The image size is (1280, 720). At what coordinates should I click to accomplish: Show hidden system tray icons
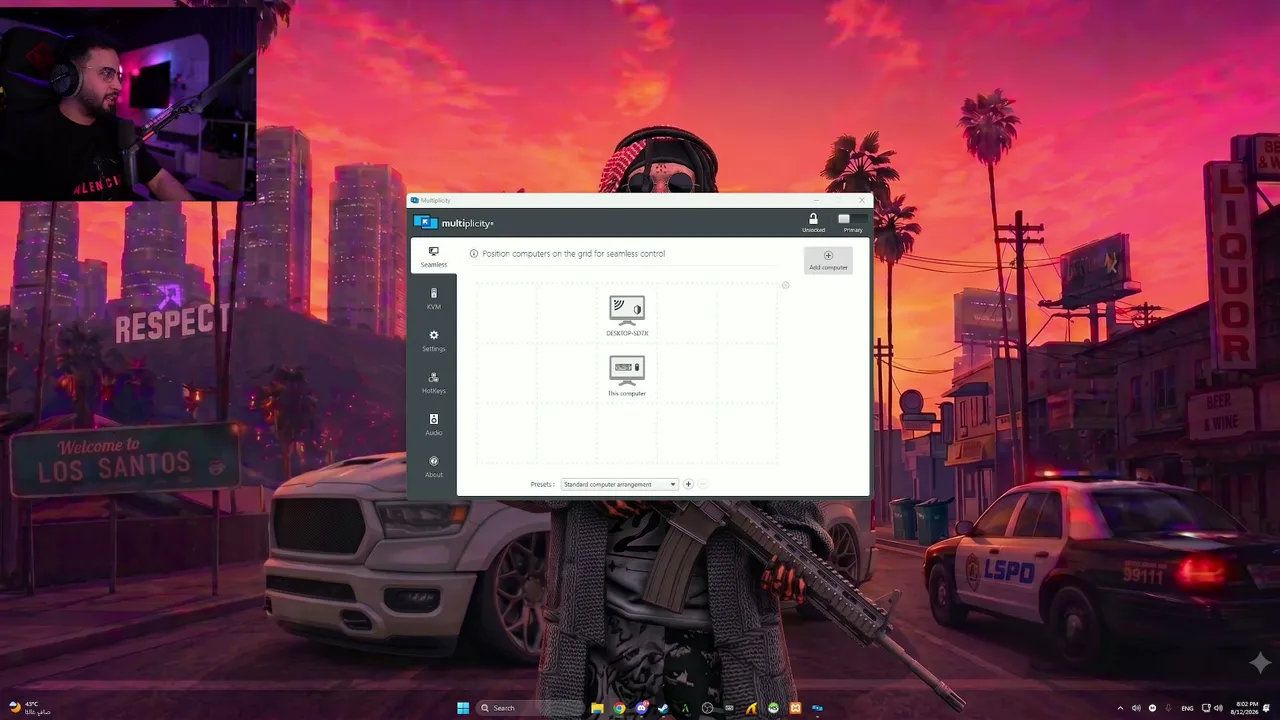[x=1120, y=708]
